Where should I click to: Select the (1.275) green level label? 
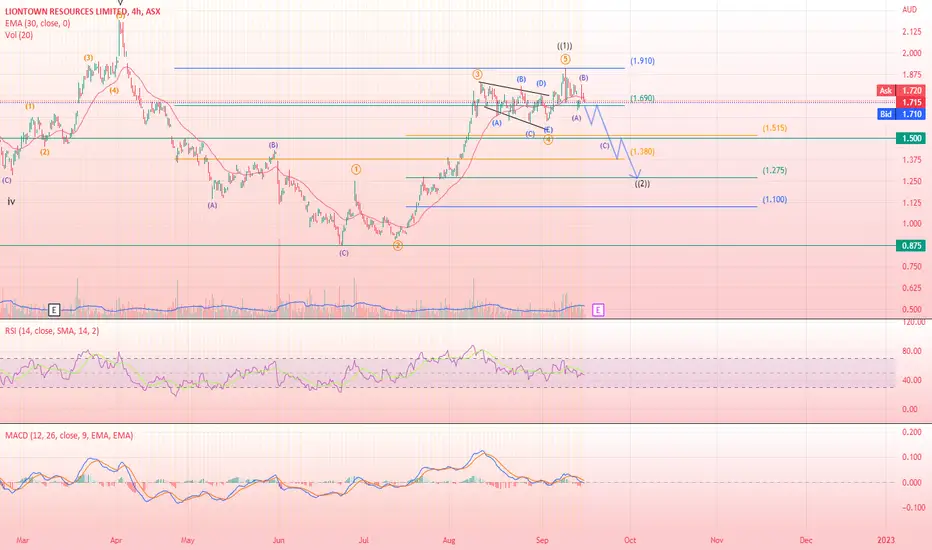click(775, 170)
